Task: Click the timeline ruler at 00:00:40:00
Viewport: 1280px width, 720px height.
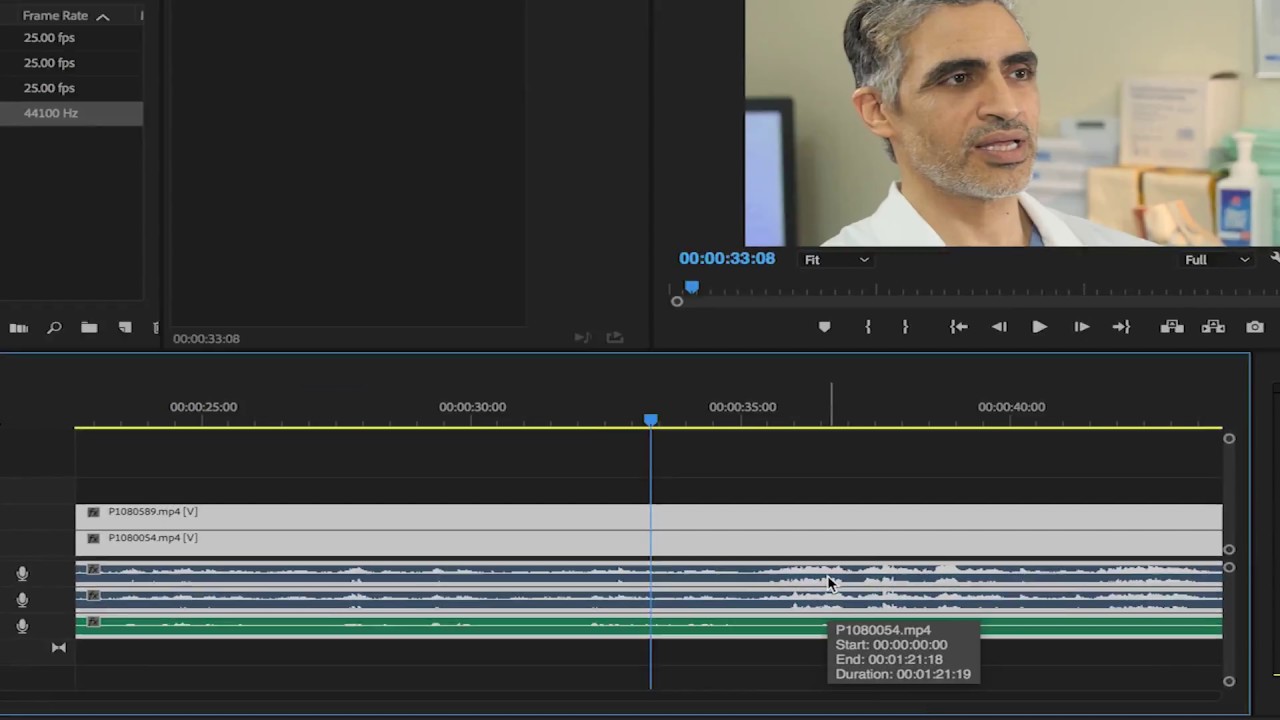Action: point(1011,407)
